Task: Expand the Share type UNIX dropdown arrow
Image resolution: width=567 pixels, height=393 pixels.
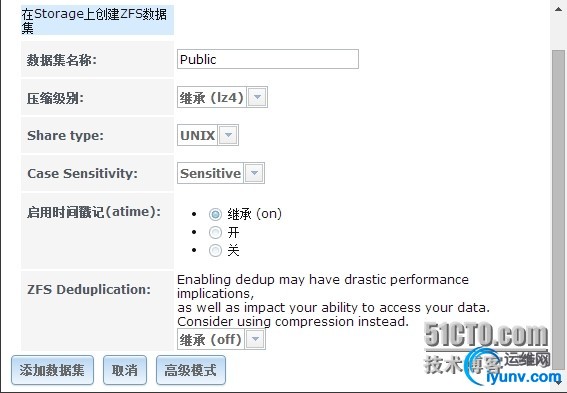Action: tap(228, 135)
